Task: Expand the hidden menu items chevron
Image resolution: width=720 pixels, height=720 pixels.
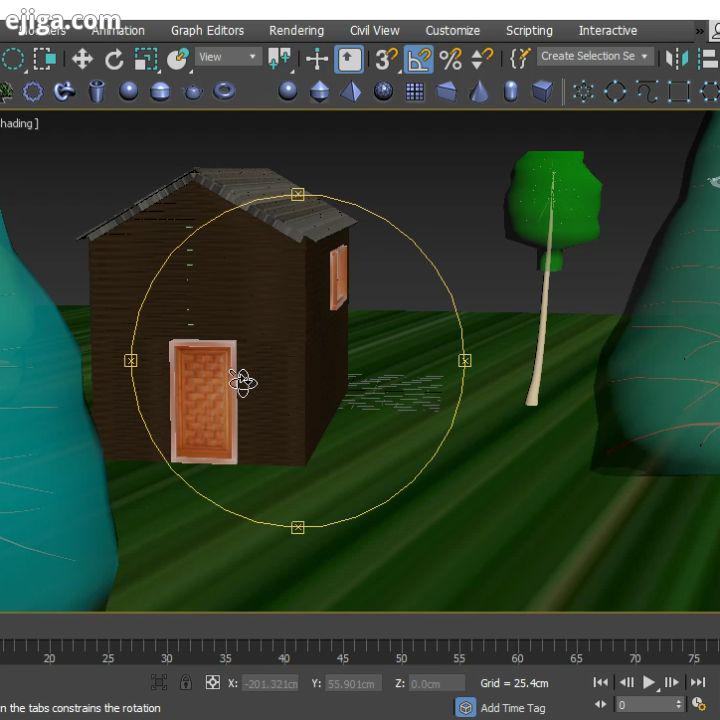Action: point(699,31)
